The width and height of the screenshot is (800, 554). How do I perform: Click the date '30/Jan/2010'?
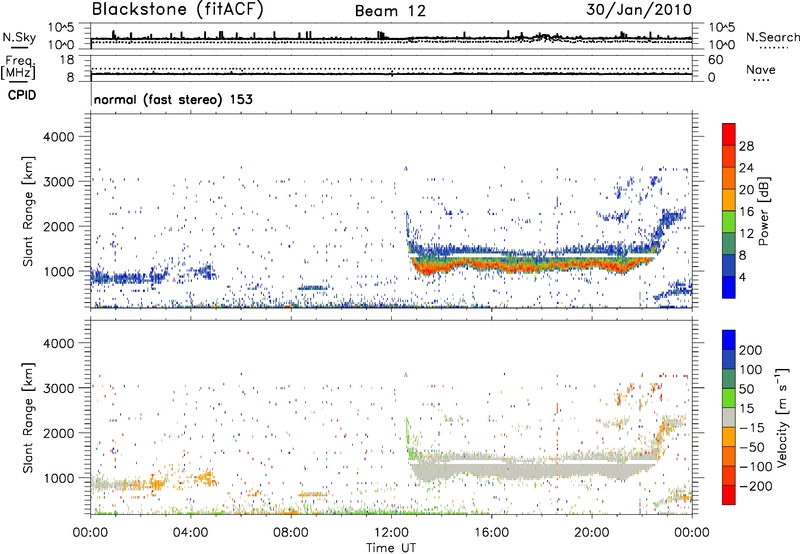click(x=639, y=10)
